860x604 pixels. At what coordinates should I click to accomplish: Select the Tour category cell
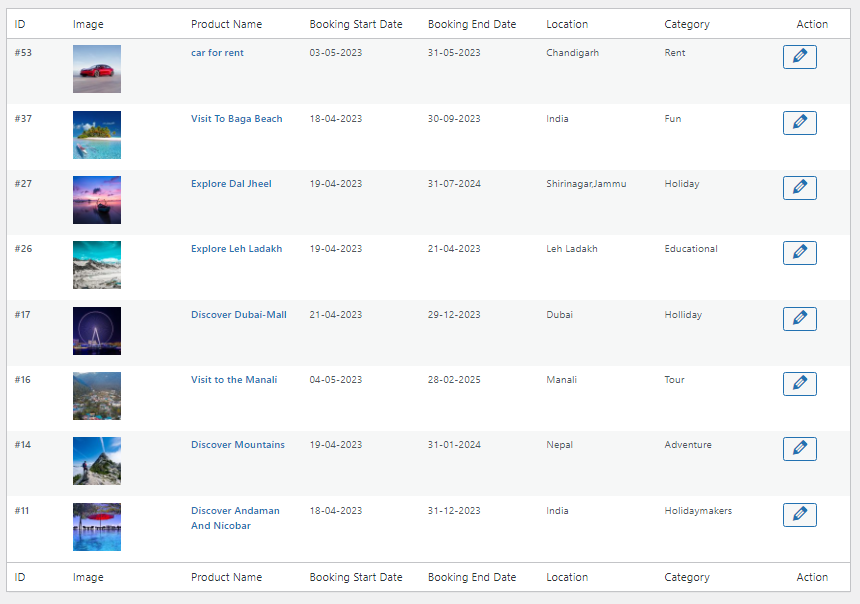(674, 380)
